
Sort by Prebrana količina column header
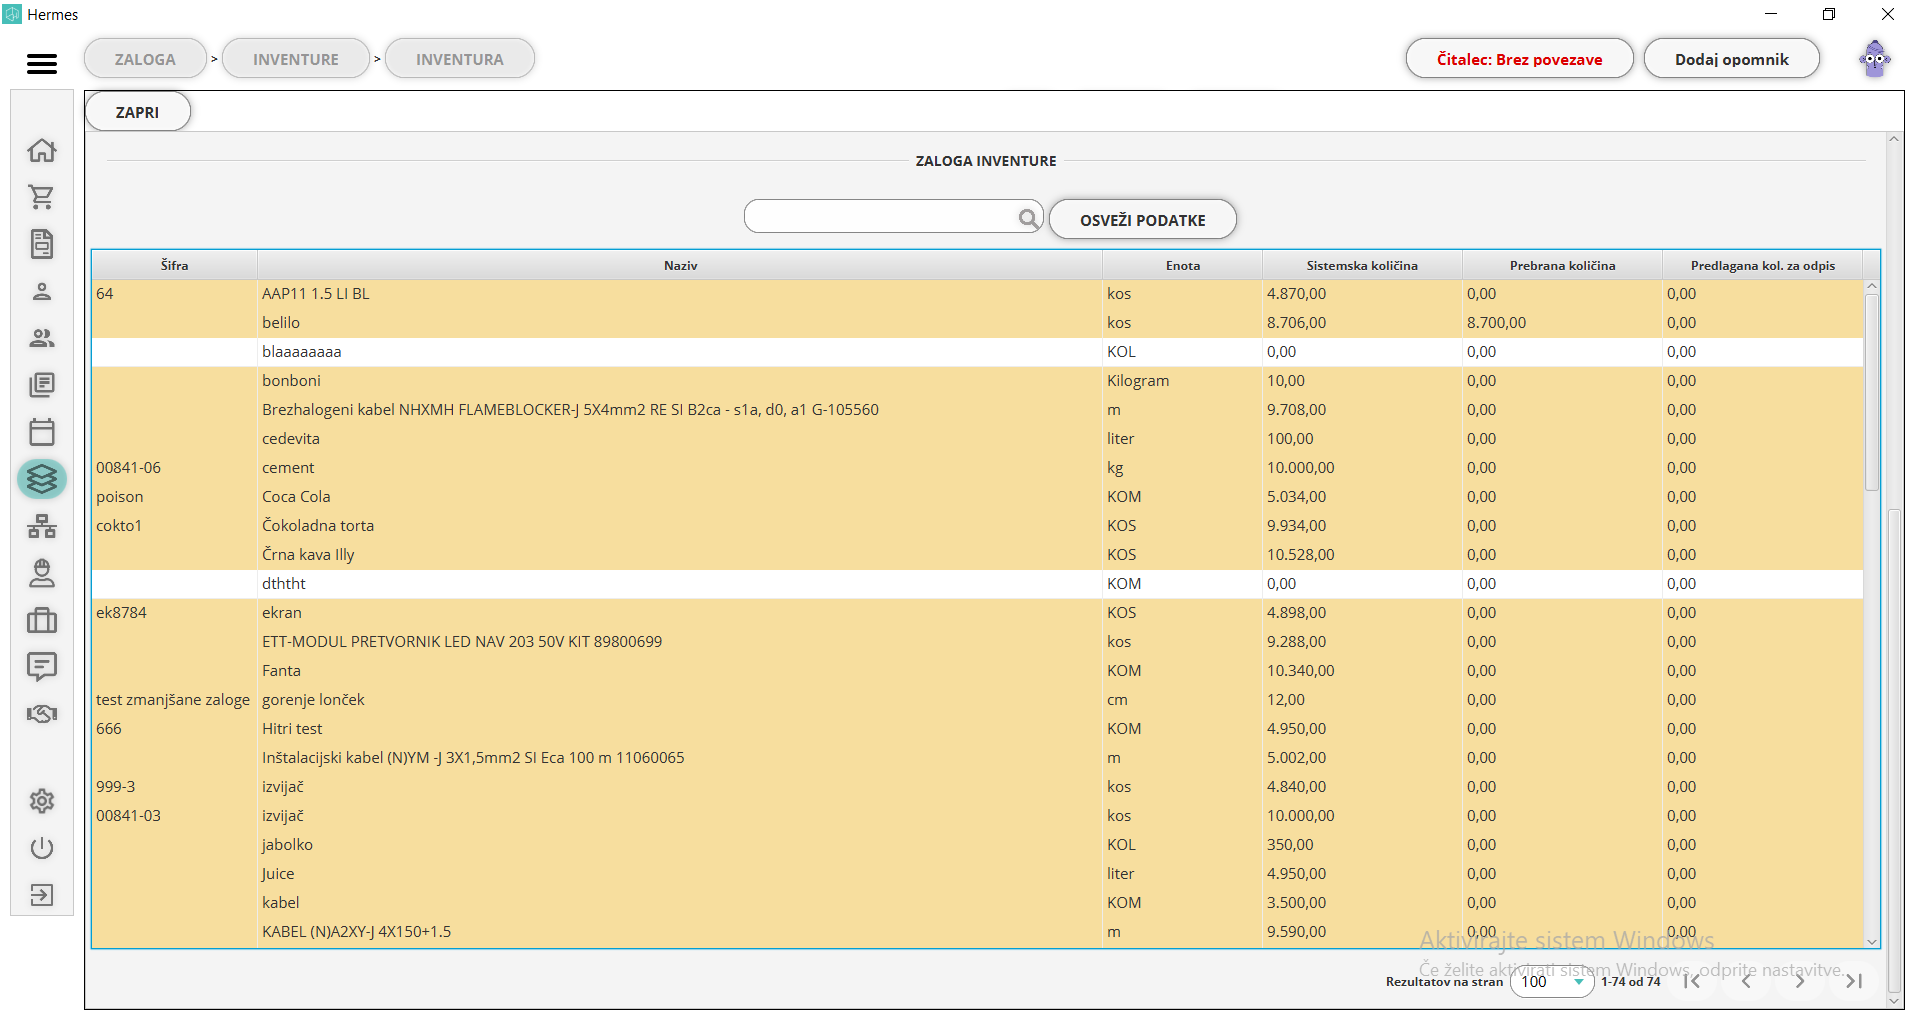click(x=1562, y=265)
